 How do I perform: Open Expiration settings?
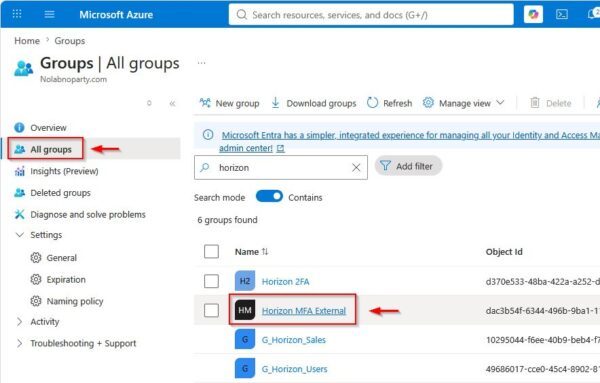(66, 280)
